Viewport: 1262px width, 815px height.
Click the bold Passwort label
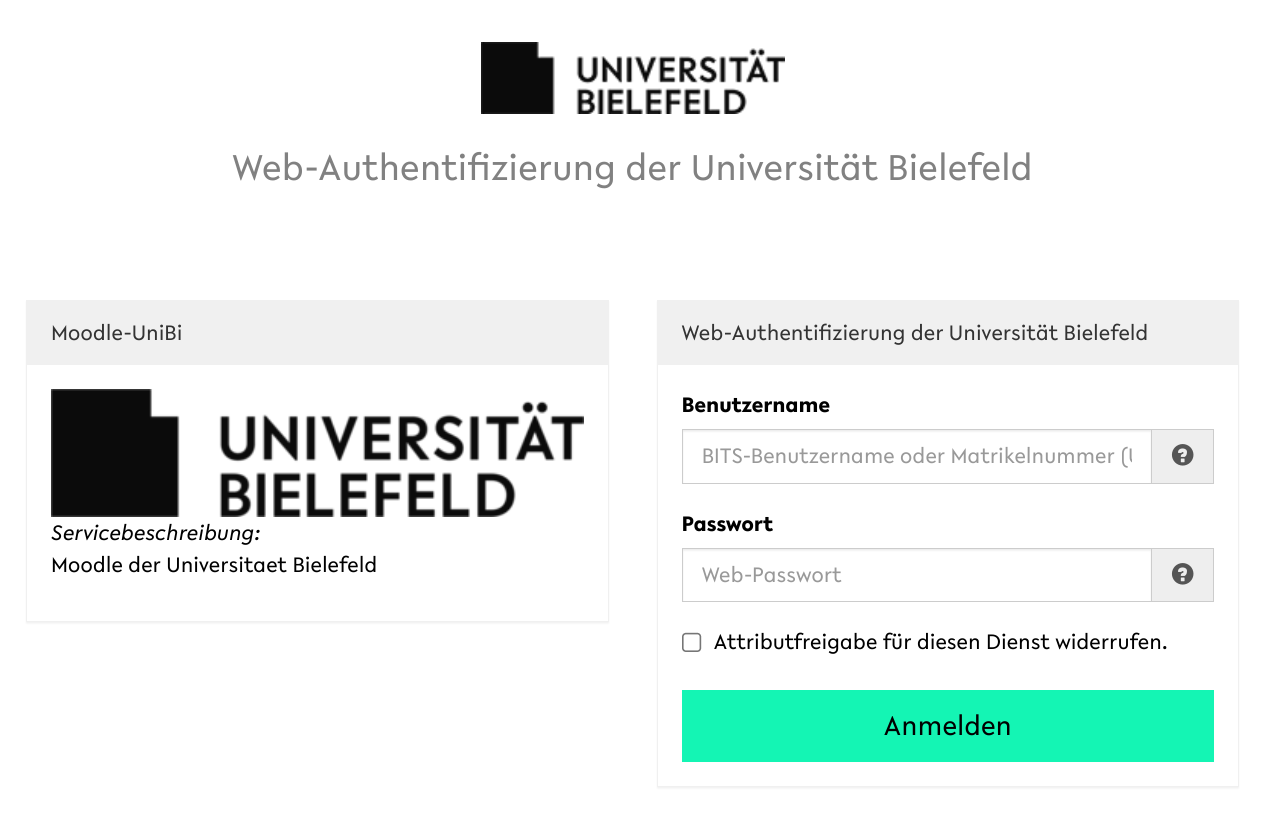point(727,524)
